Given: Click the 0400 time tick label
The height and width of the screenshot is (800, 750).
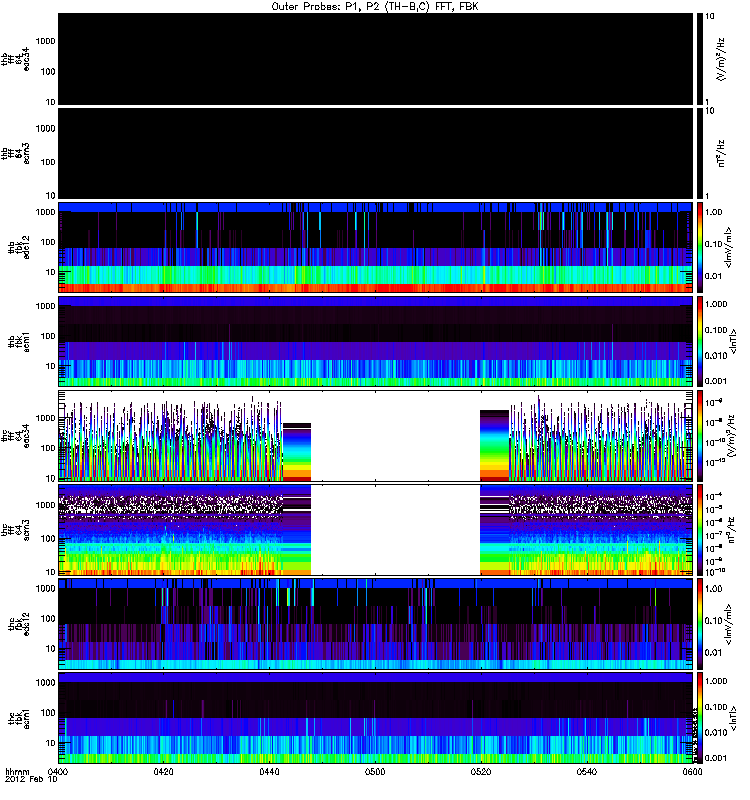Looking at the screenshot, I should pos(58,772).
